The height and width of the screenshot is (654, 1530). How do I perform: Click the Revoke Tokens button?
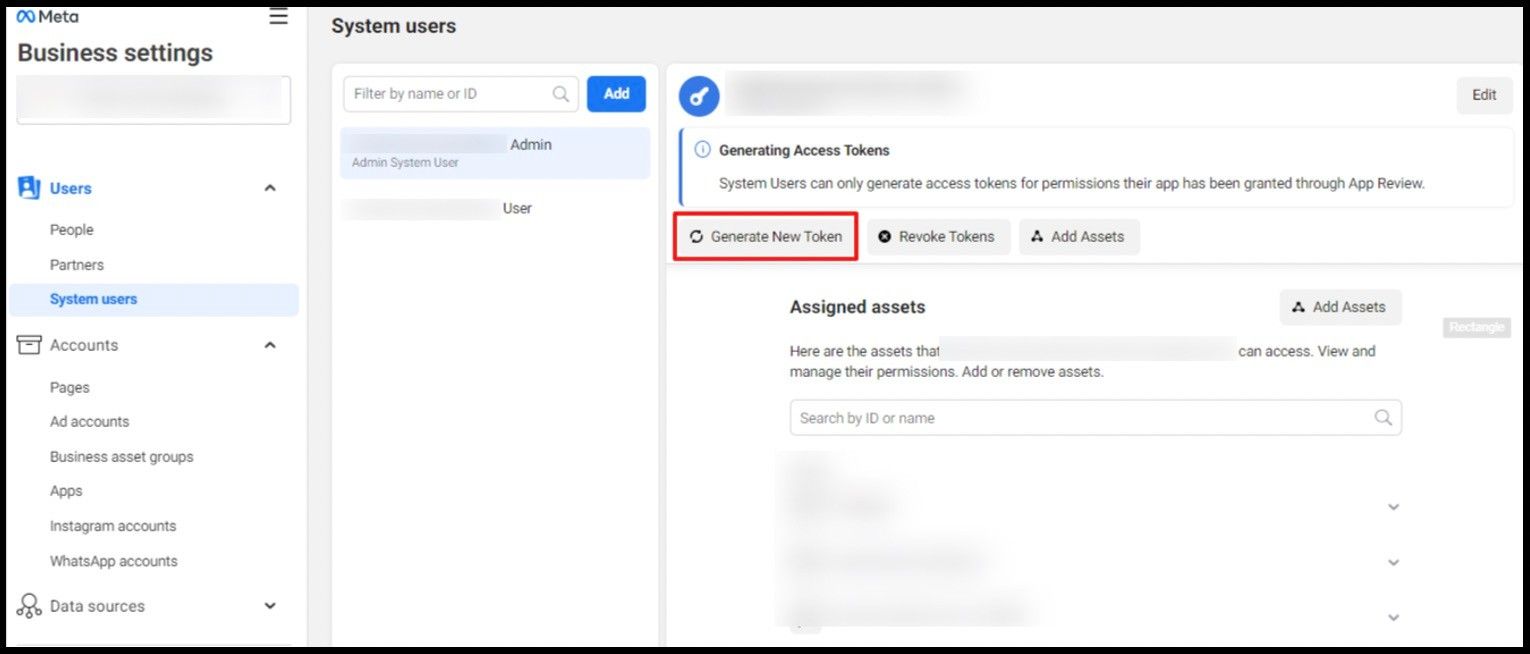click(x=937, y=237)
